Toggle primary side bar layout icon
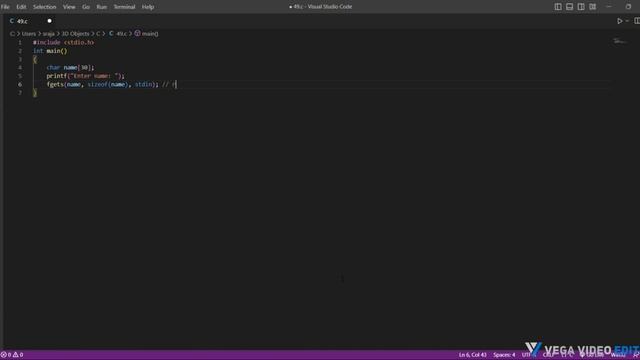This screenshot has height=360, width=640. pyautogui.click(x=558, y=7)
